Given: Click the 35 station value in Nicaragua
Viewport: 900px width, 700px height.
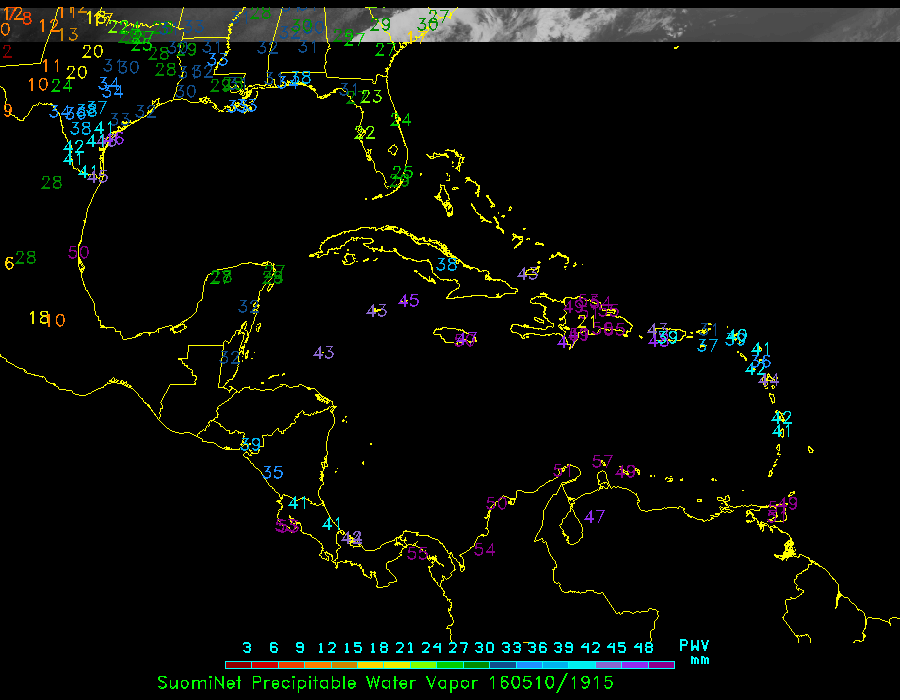Looking at the screenshot, I should click(x=272, y=472).
